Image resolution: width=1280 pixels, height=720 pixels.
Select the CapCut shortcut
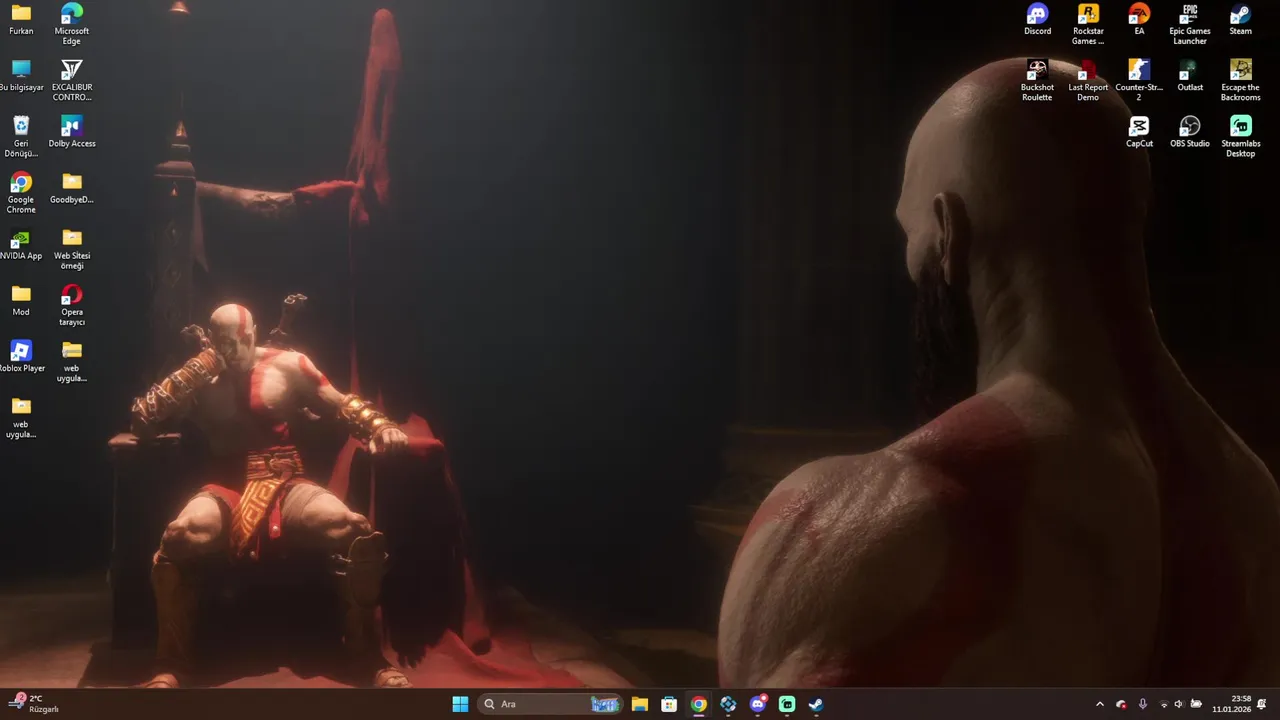coord(1139,131)
